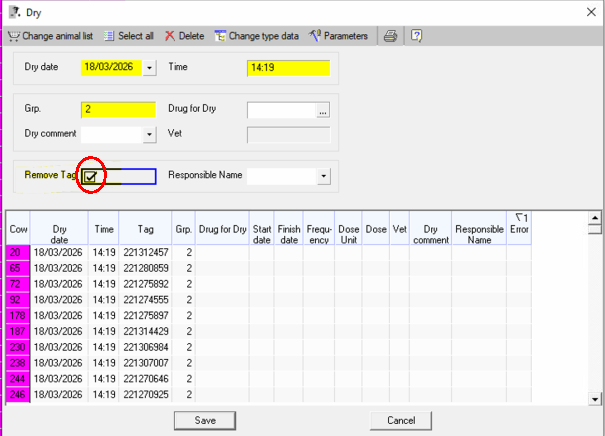Image resolution: width=605 pixels, height=436 pixels.
Task: Click tag cell 221274555
Action: (145, 300)
